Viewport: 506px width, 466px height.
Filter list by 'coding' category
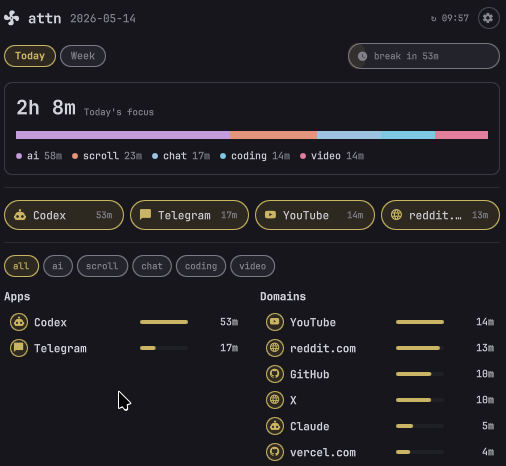201,266
